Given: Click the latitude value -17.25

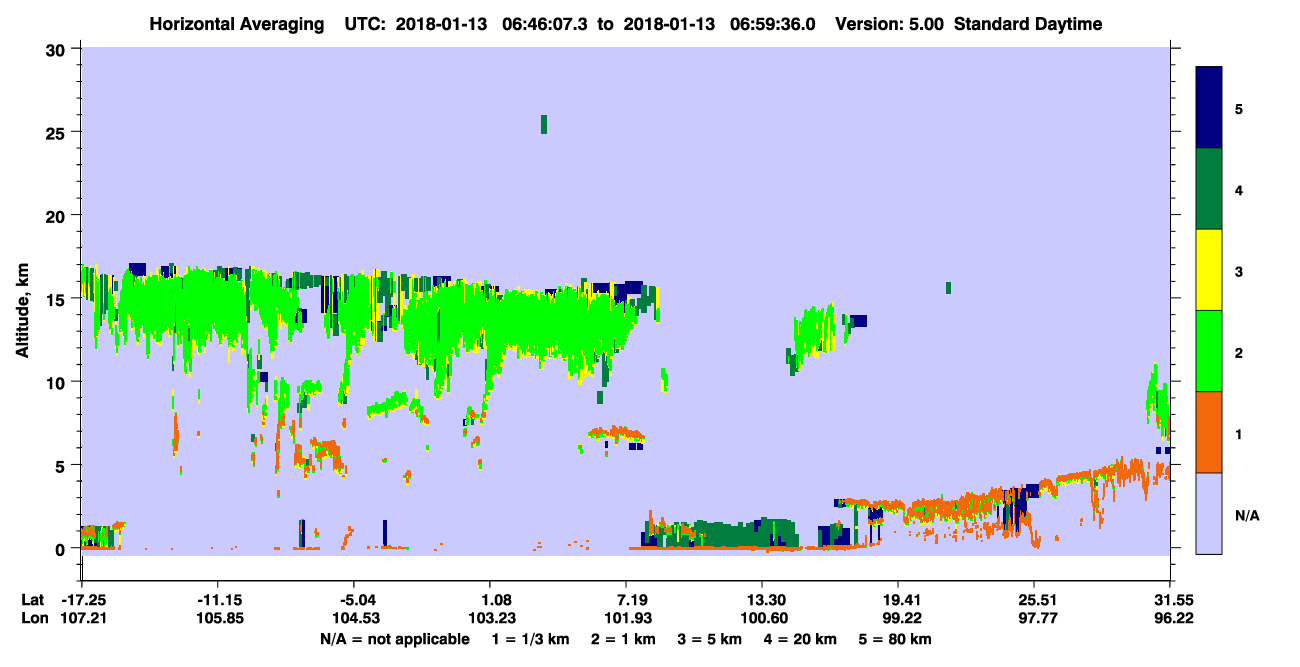Looking at the screenshot, I should click(82, 600).
